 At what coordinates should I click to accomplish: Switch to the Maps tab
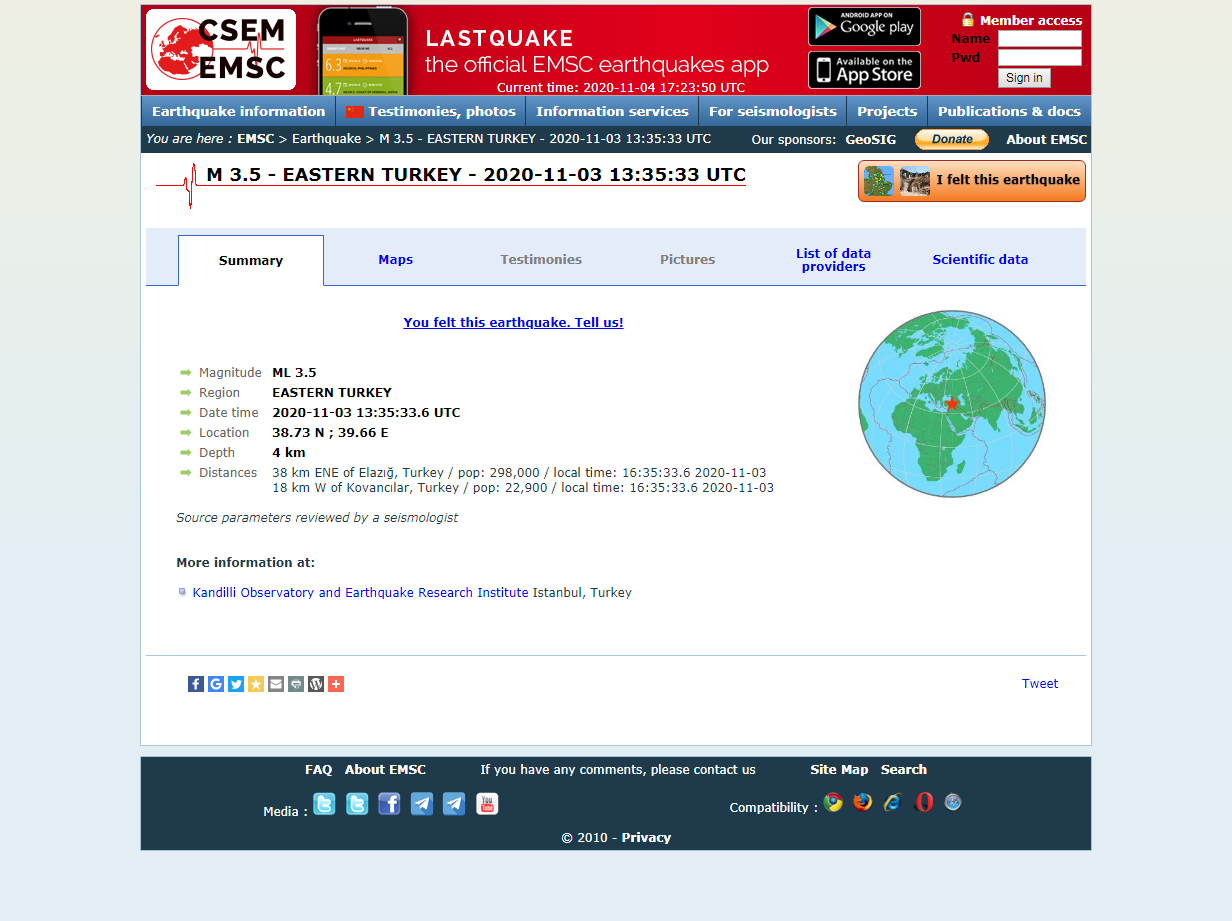click(395, 260)
